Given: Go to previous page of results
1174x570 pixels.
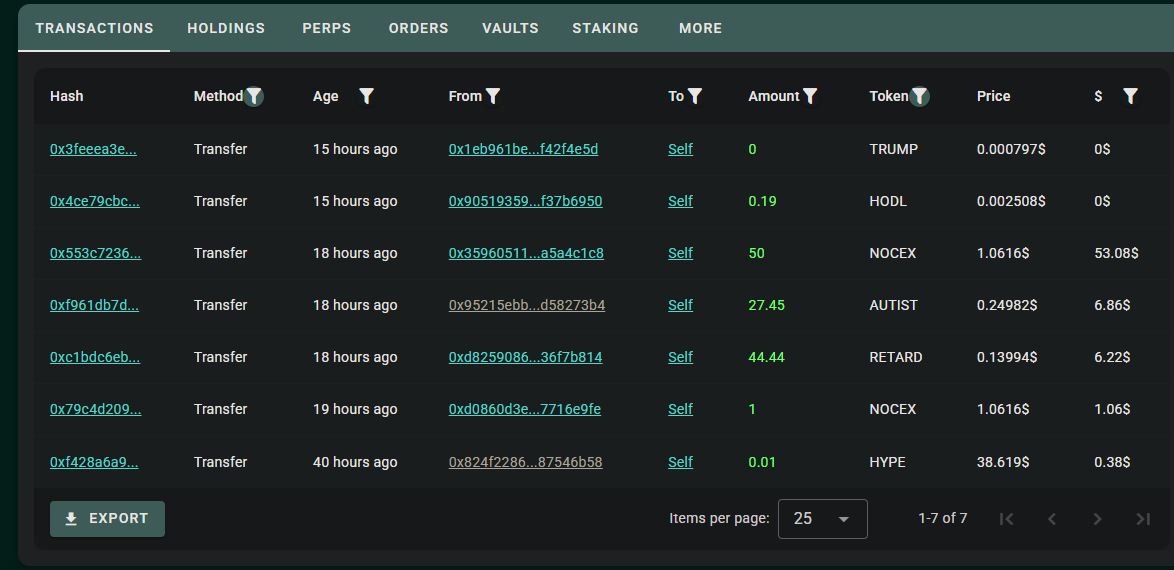Looking at the screenshot, I should pyautogui.click(x=1052, y=519).
